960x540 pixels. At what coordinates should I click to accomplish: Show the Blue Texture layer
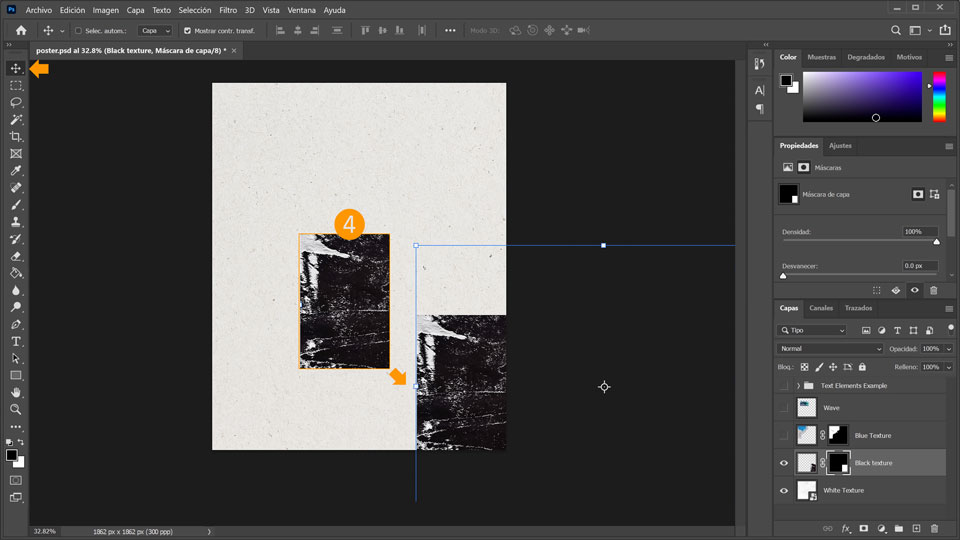tap(784, 435)
